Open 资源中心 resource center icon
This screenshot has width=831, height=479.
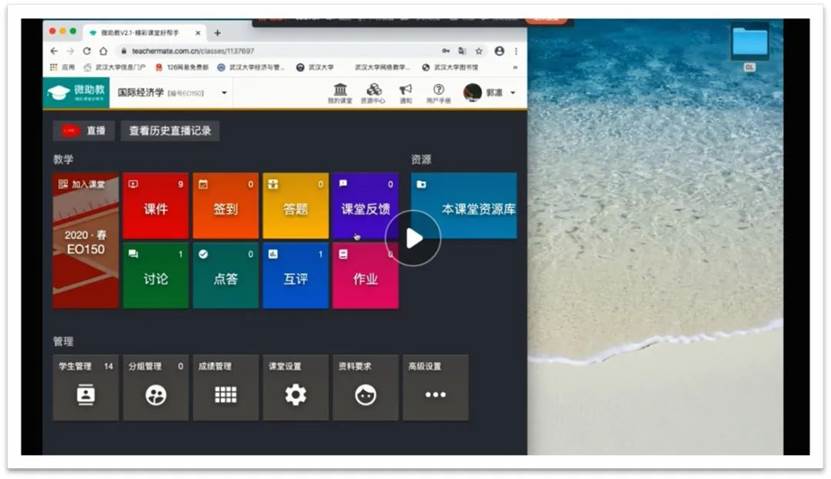point(373,93)
